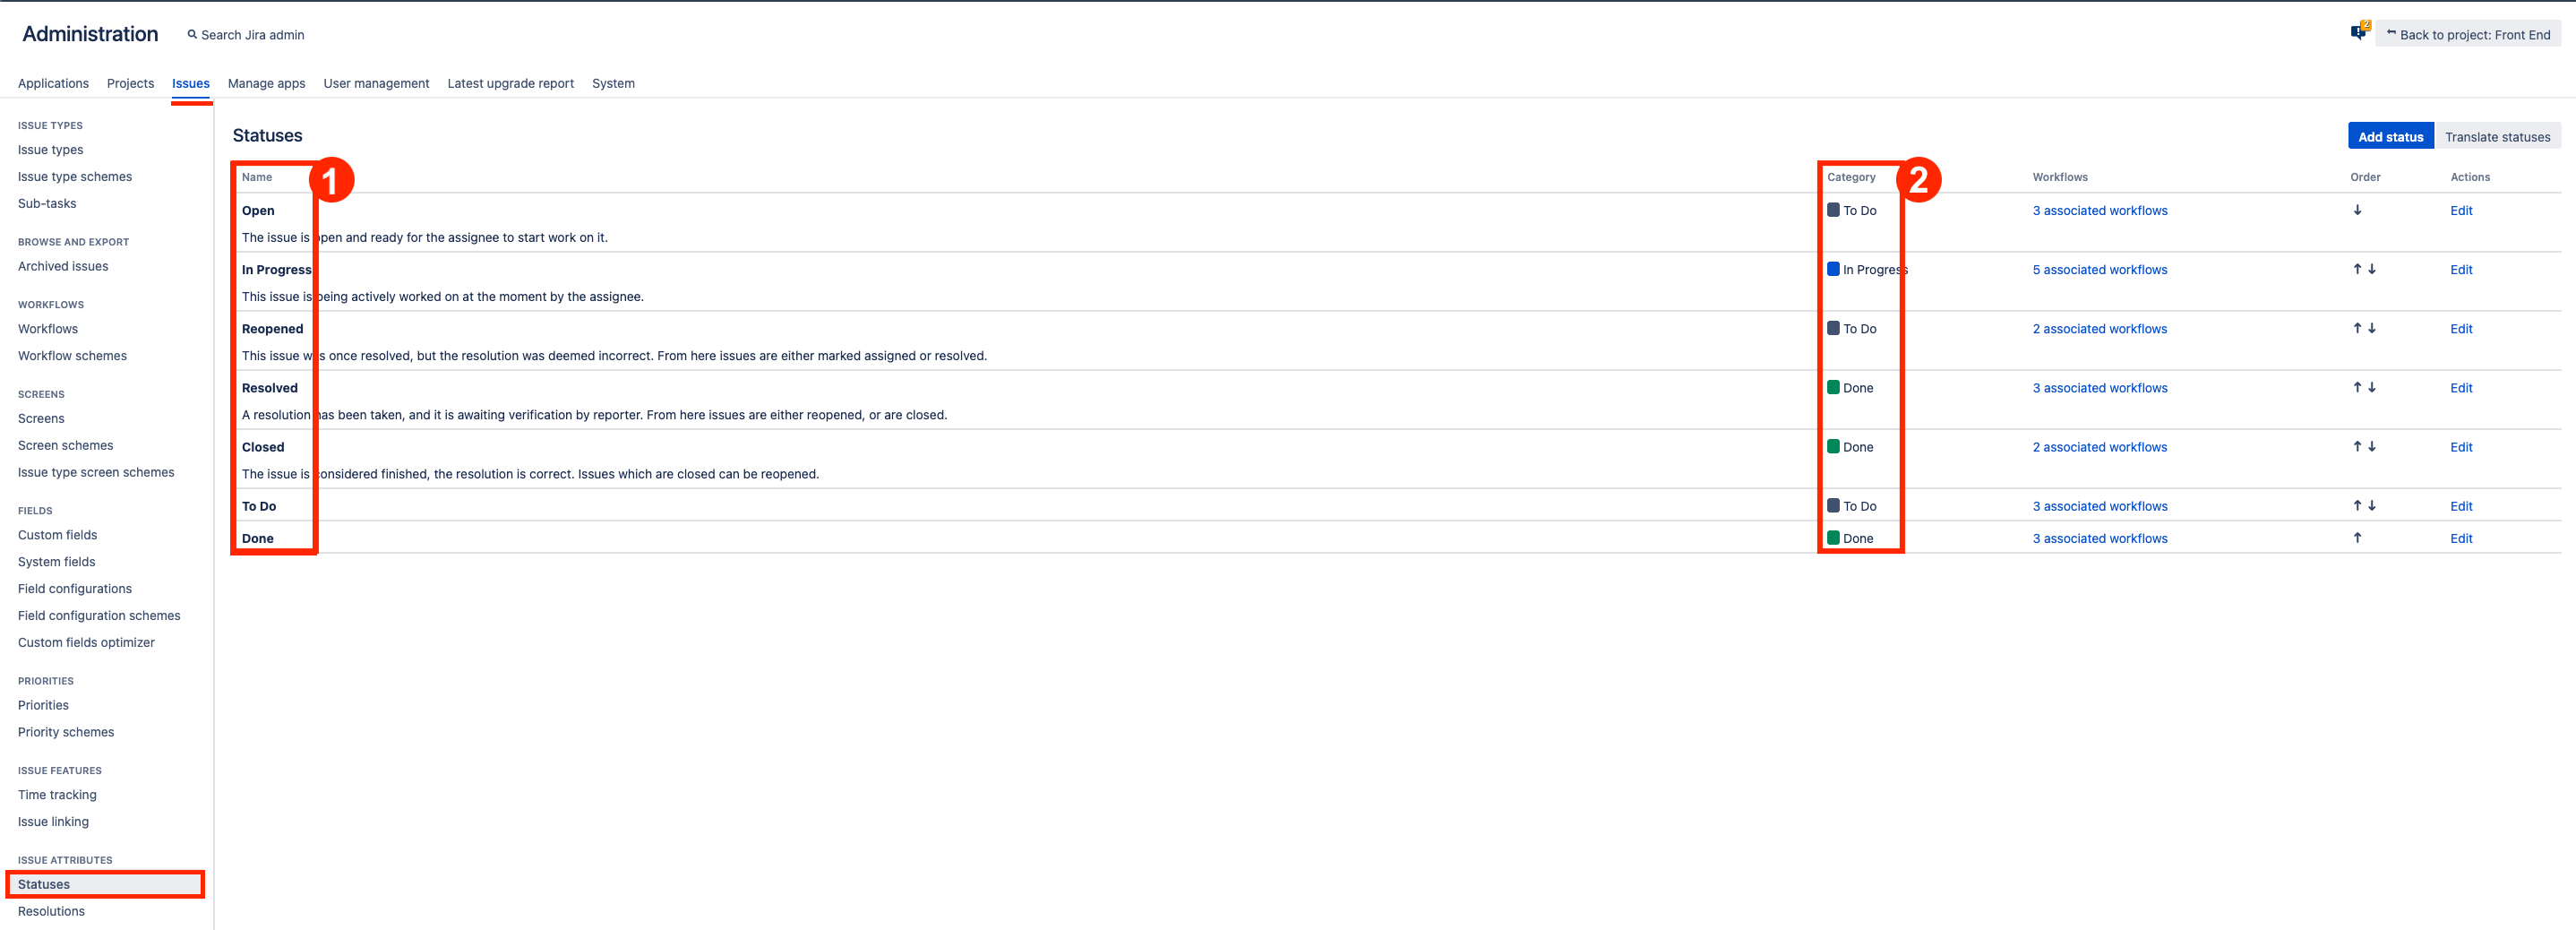Open the System tab
This screenshot has width=2576, height=930.
(x=613, y=83)
